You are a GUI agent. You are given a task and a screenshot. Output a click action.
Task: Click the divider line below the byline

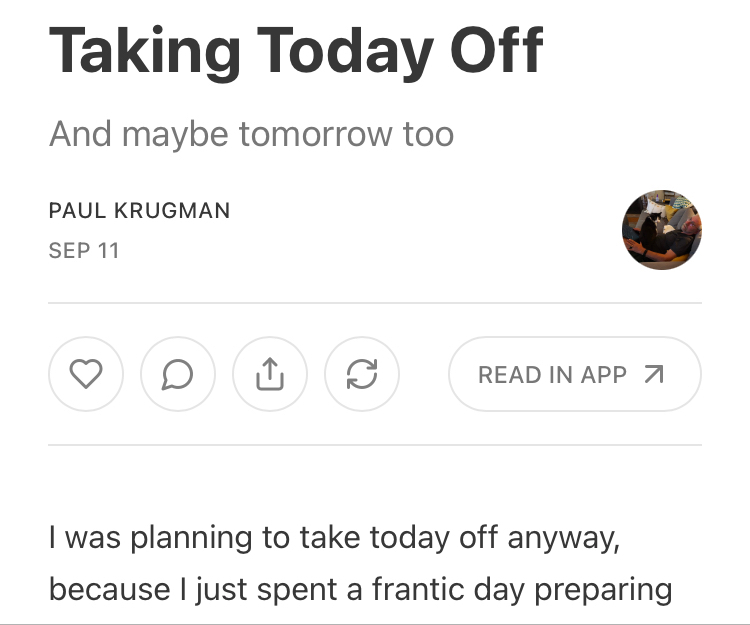click(x=375, y=302)
